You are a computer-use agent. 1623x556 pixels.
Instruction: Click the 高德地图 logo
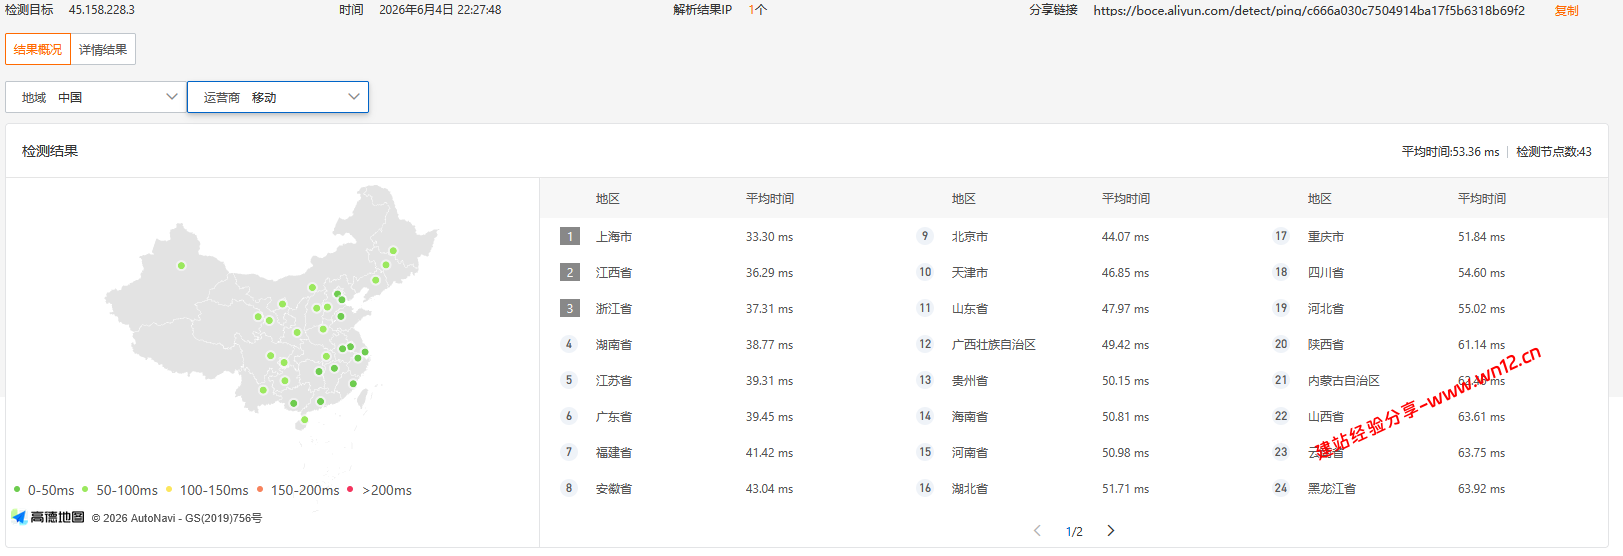[x=48, y=517]
